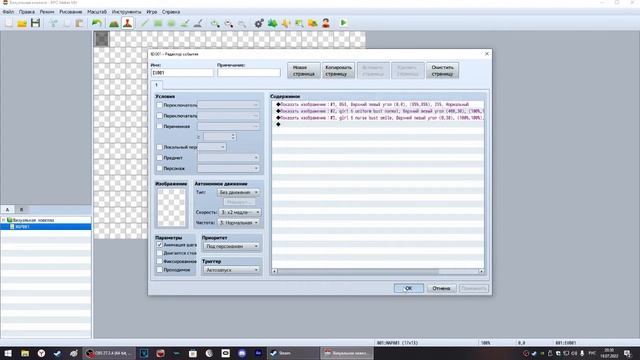Open the Инструменты menu
Viewport: 640px width, 360px height.
[x=127, y=12]
